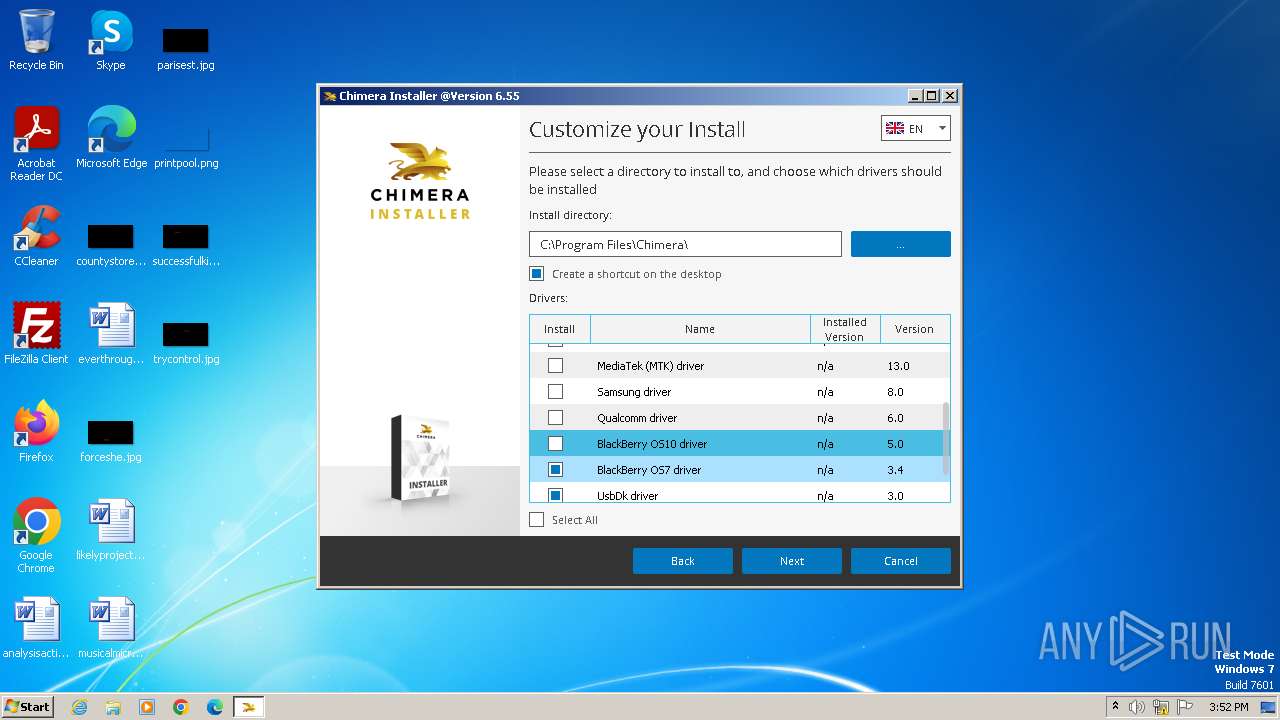Launch FileZilla Client shortcut
The width and height of the screenshot is (1280, 720).
coord(36,334)
